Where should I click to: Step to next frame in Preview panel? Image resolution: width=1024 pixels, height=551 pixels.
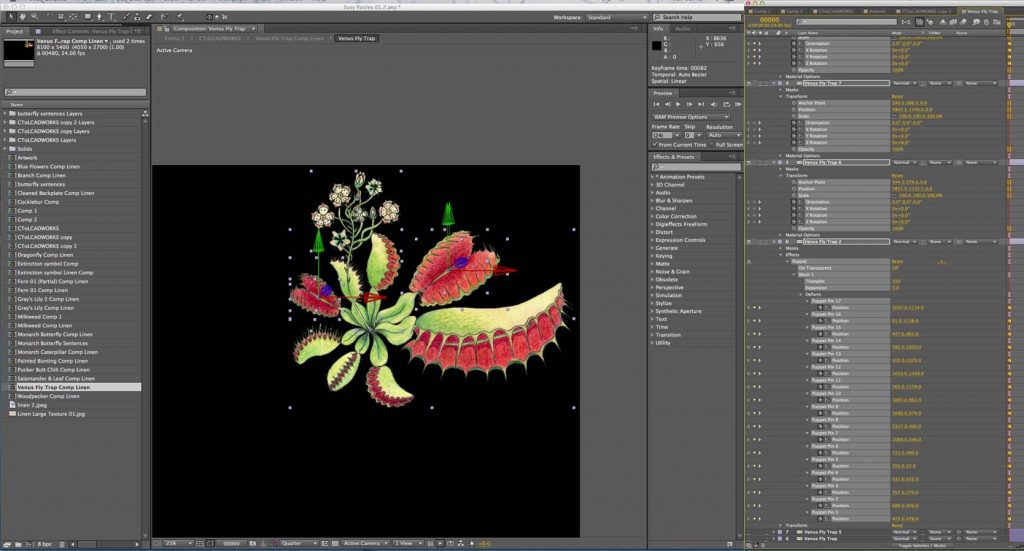pyautogui.click(x=690, y=104)
